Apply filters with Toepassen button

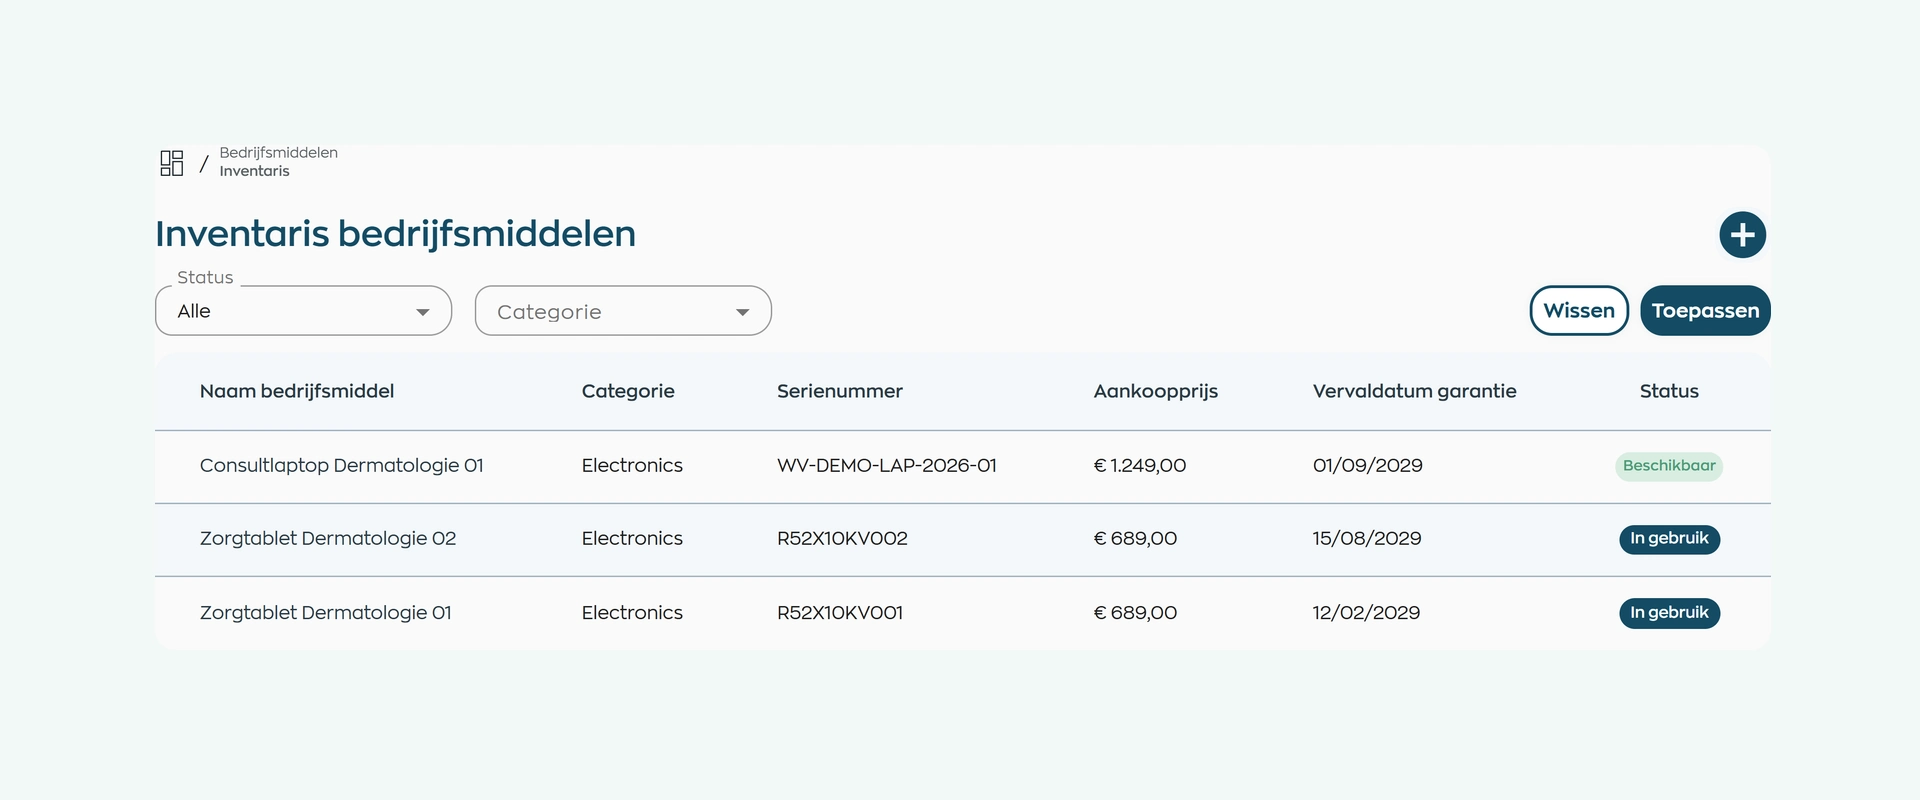1705,311
